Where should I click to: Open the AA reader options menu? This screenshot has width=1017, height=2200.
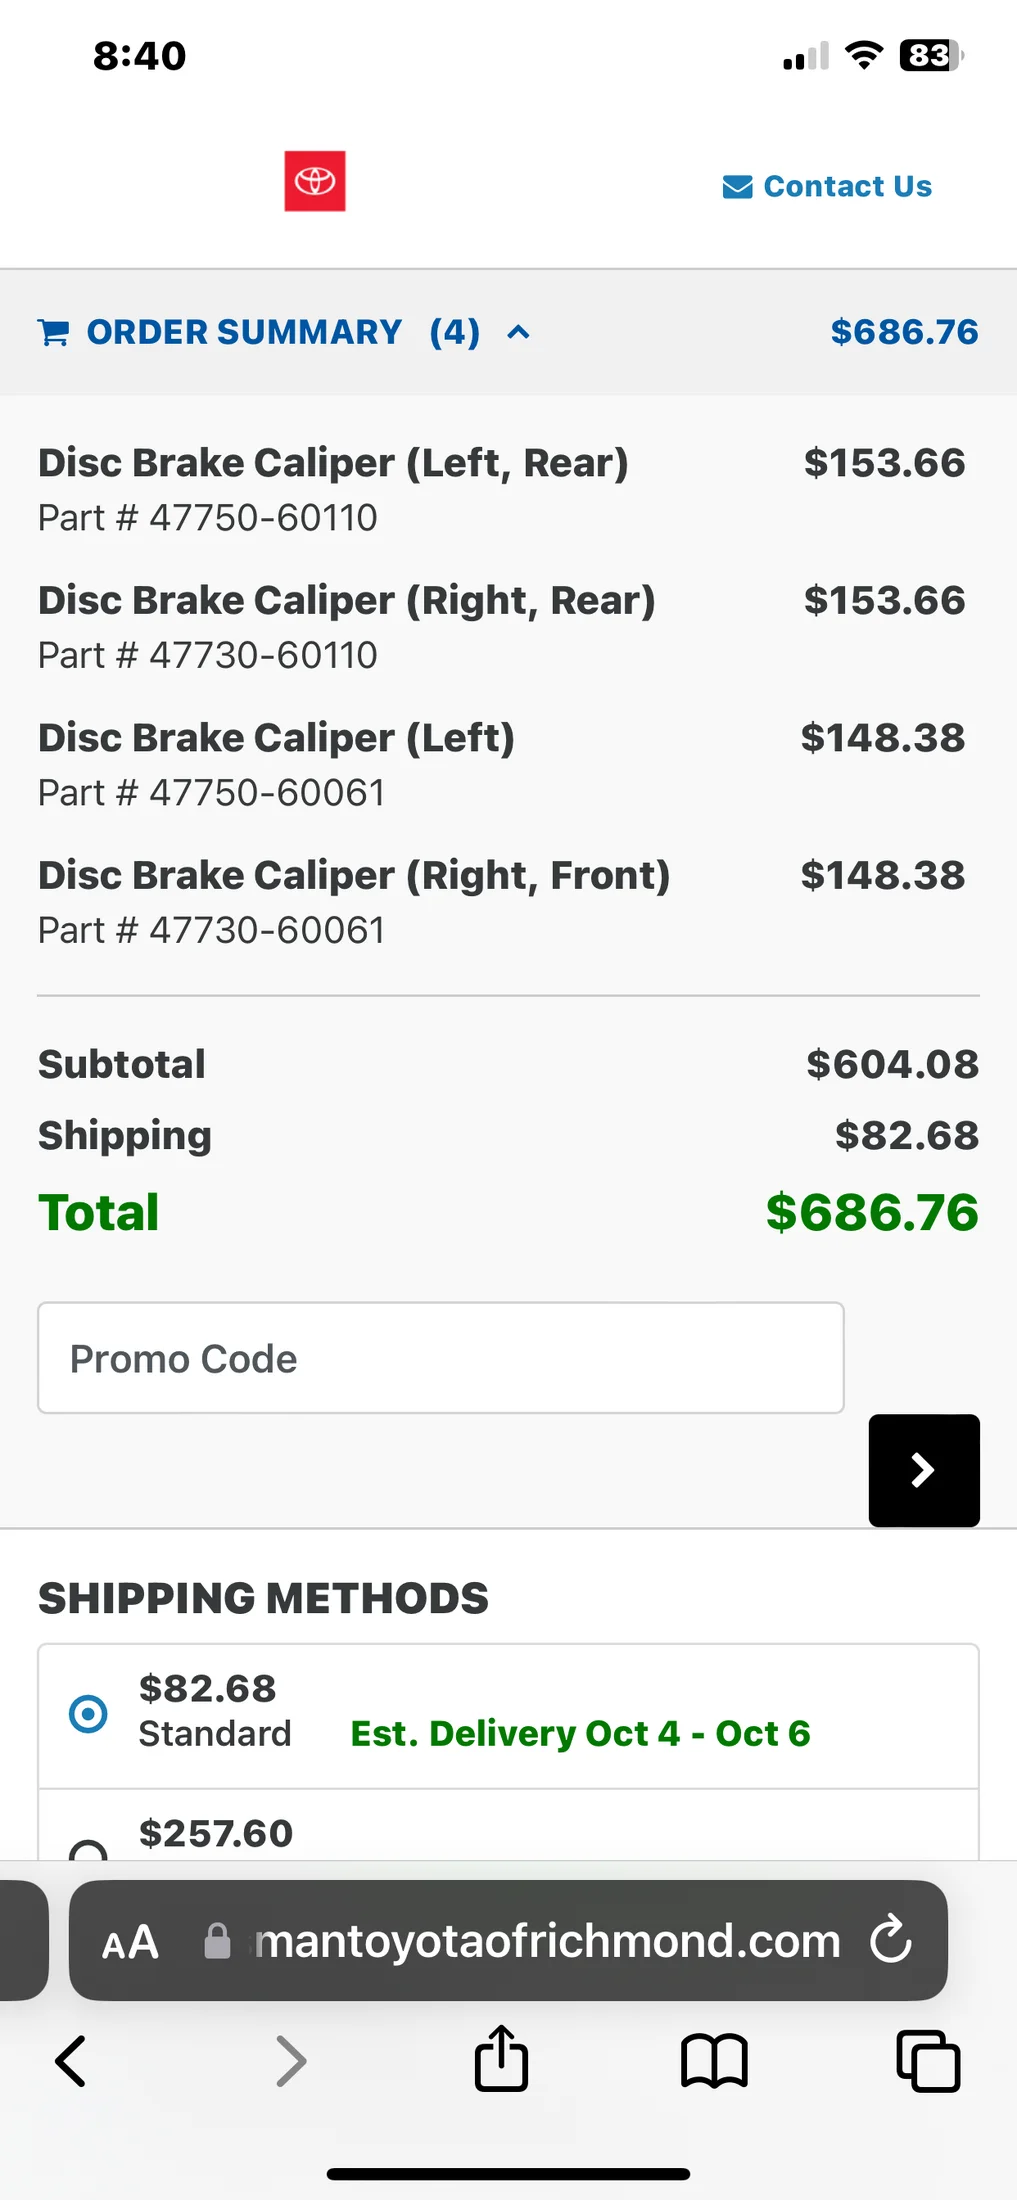coord(130,1942)
